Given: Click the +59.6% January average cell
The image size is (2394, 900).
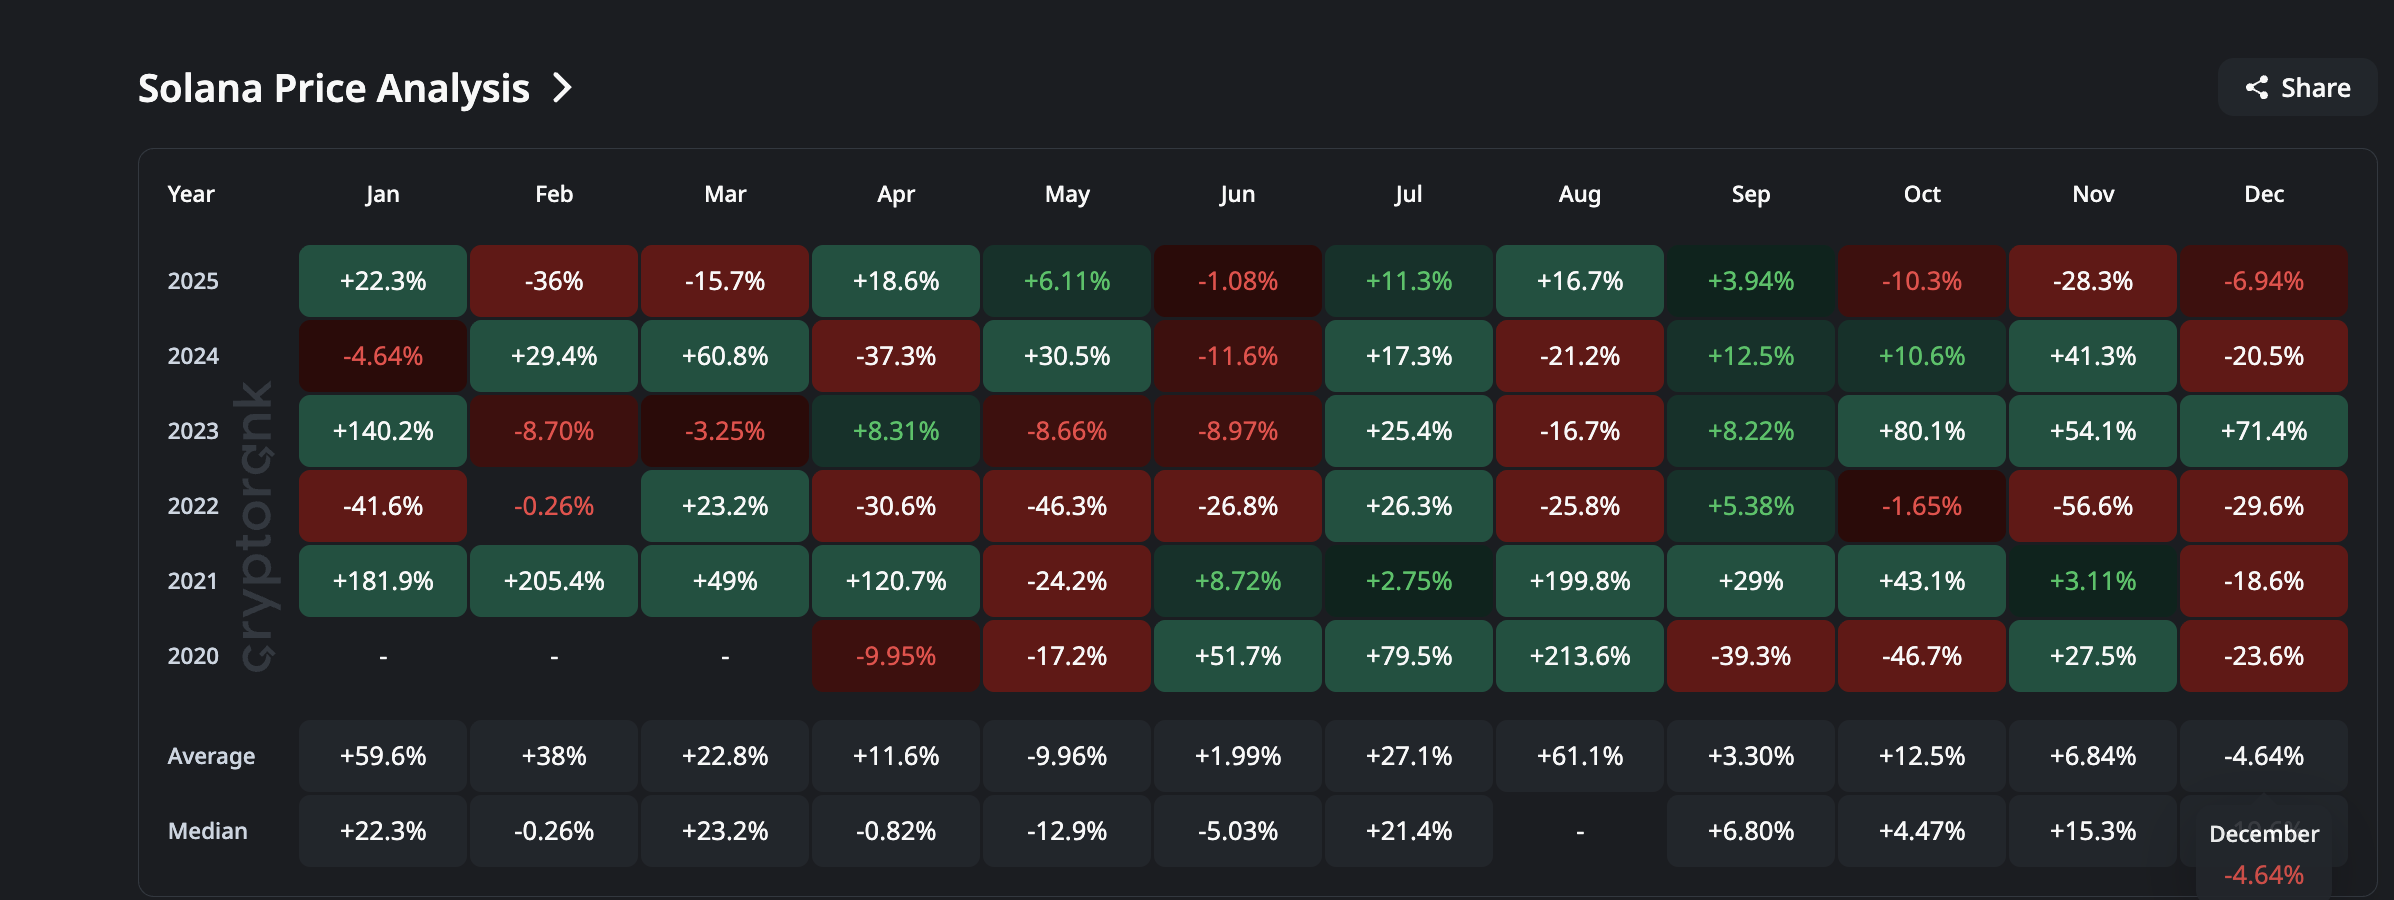Looking at the screenshot, I should [383, 756].
